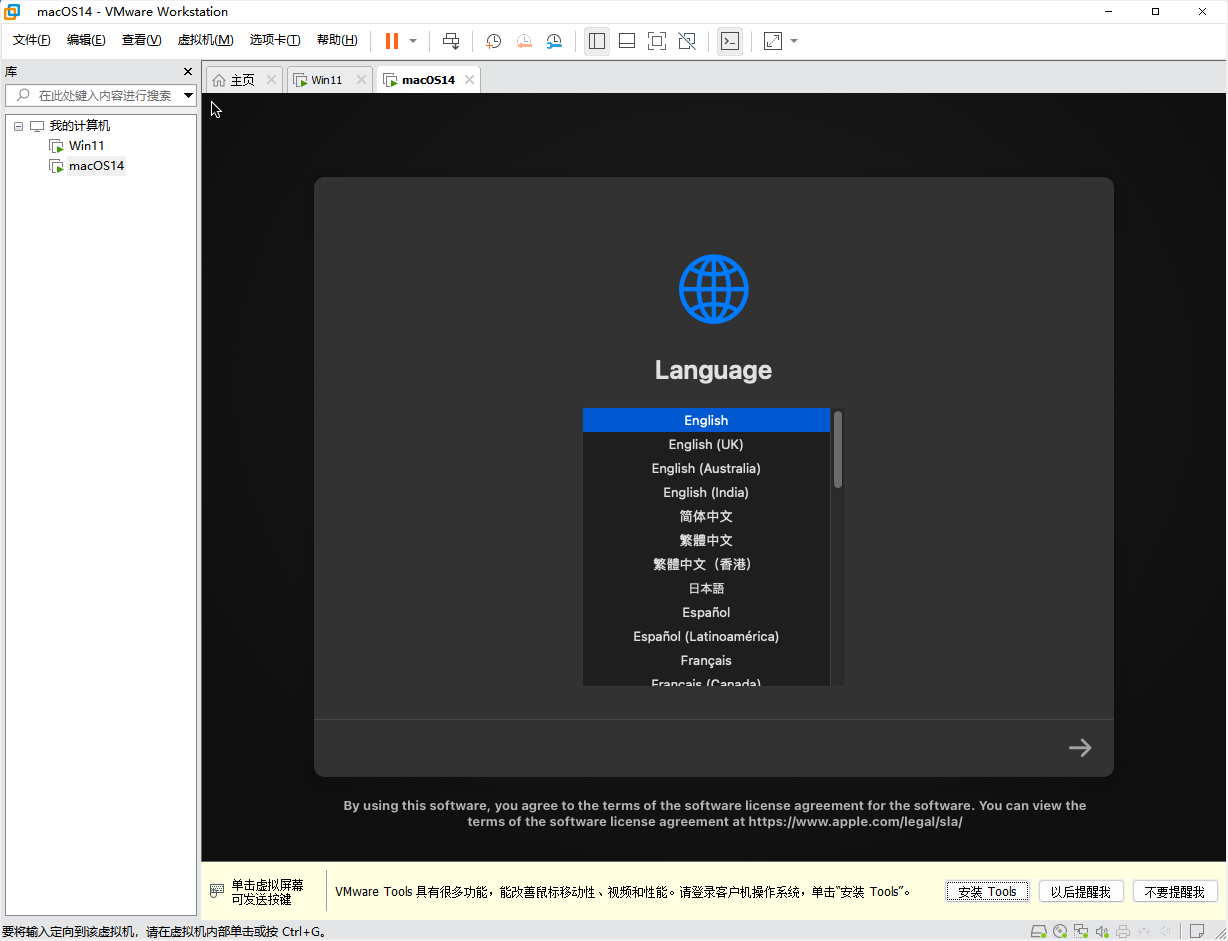This screenshot has height=941, width=1228.
Task: Choose Français language
Action: [x=706, y=660]
